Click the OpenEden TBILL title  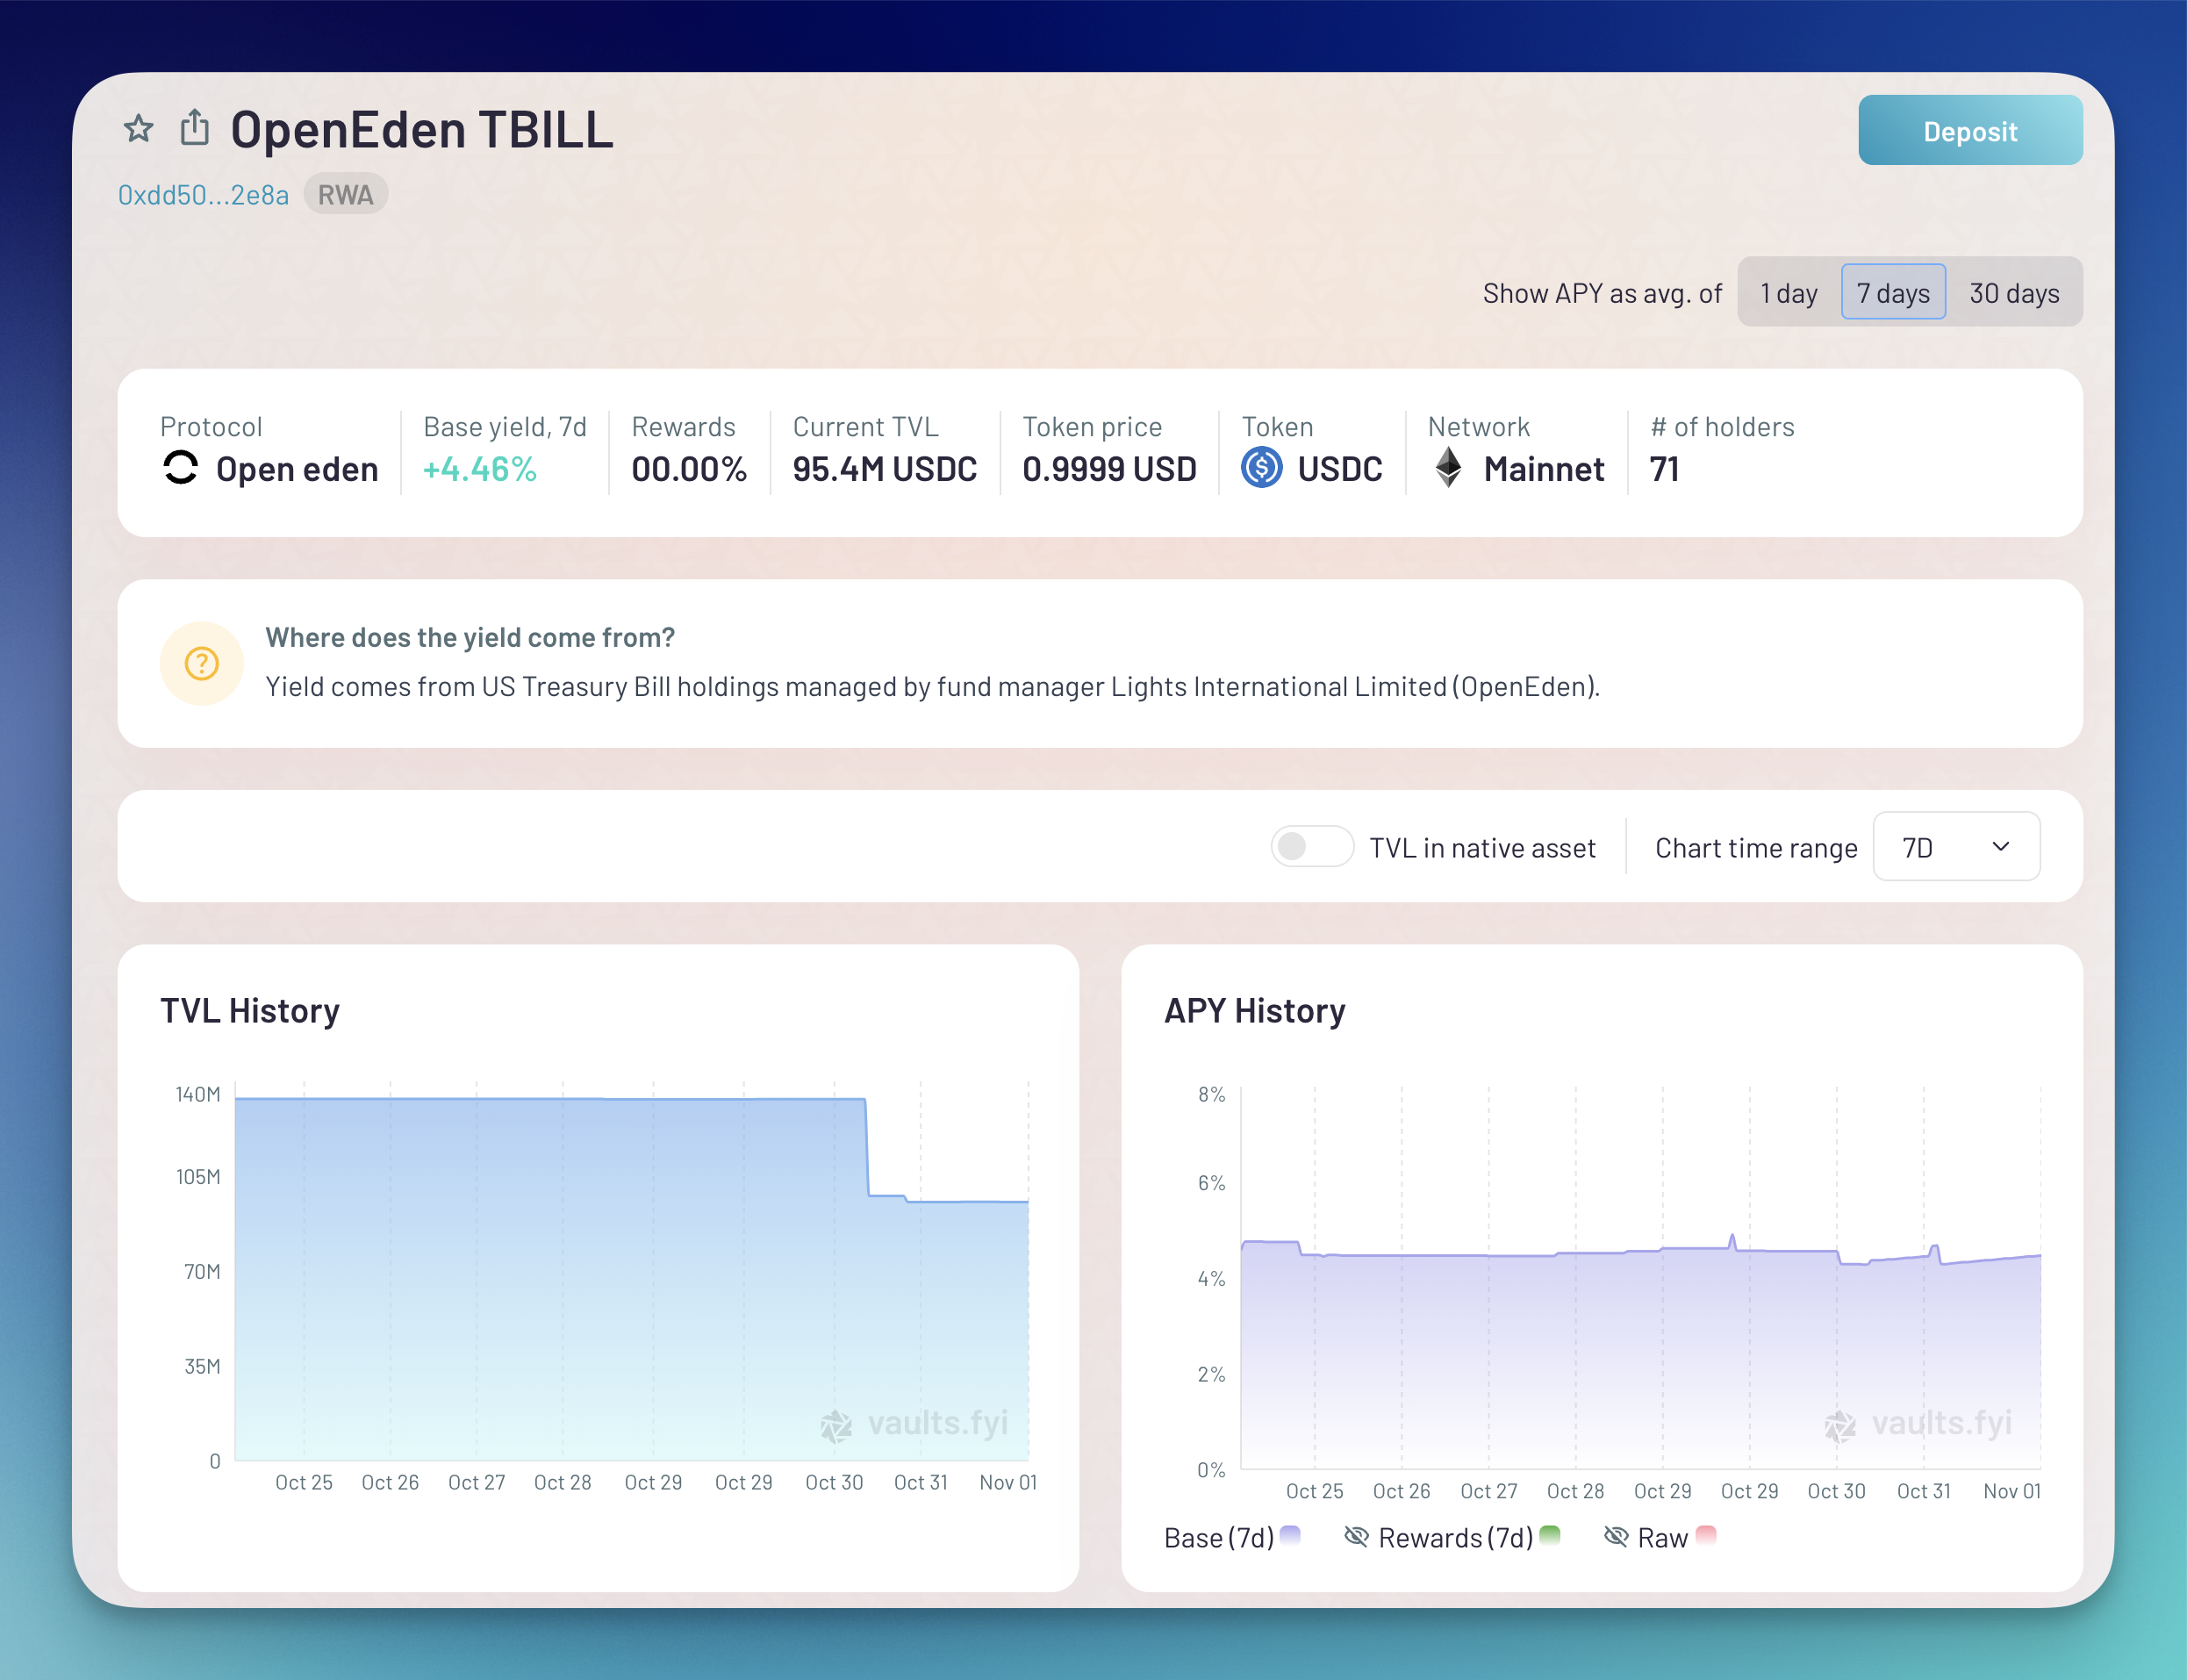(422, 129)
